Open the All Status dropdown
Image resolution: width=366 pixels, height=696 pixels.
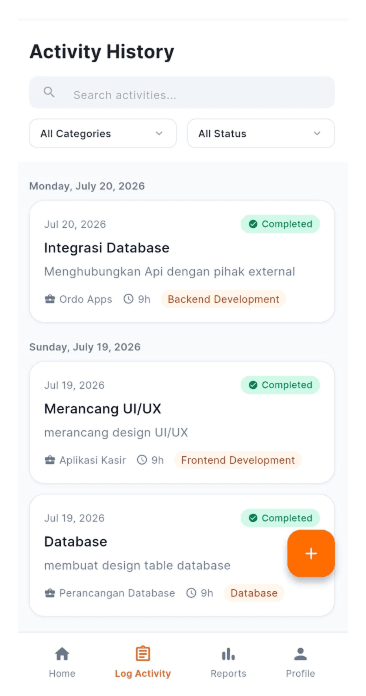click(261, 133)
